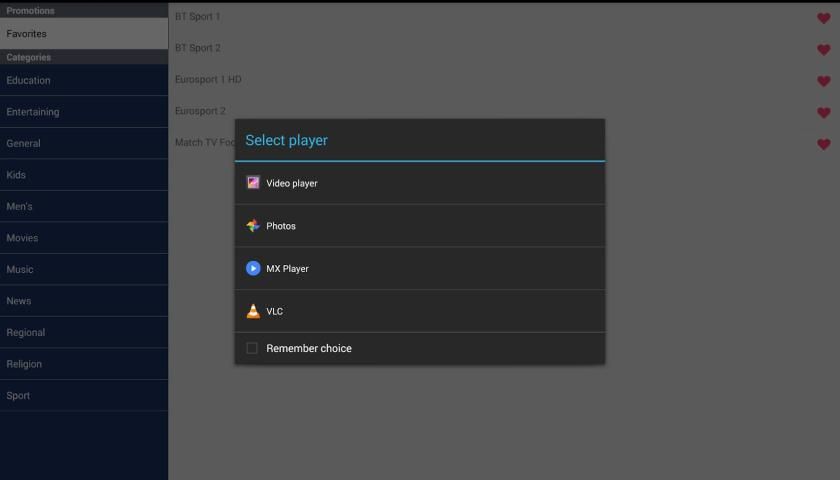The image size is (840, 480).
Task: Toggle the Match TV channel heart
Action: click(x=824, y=144)
